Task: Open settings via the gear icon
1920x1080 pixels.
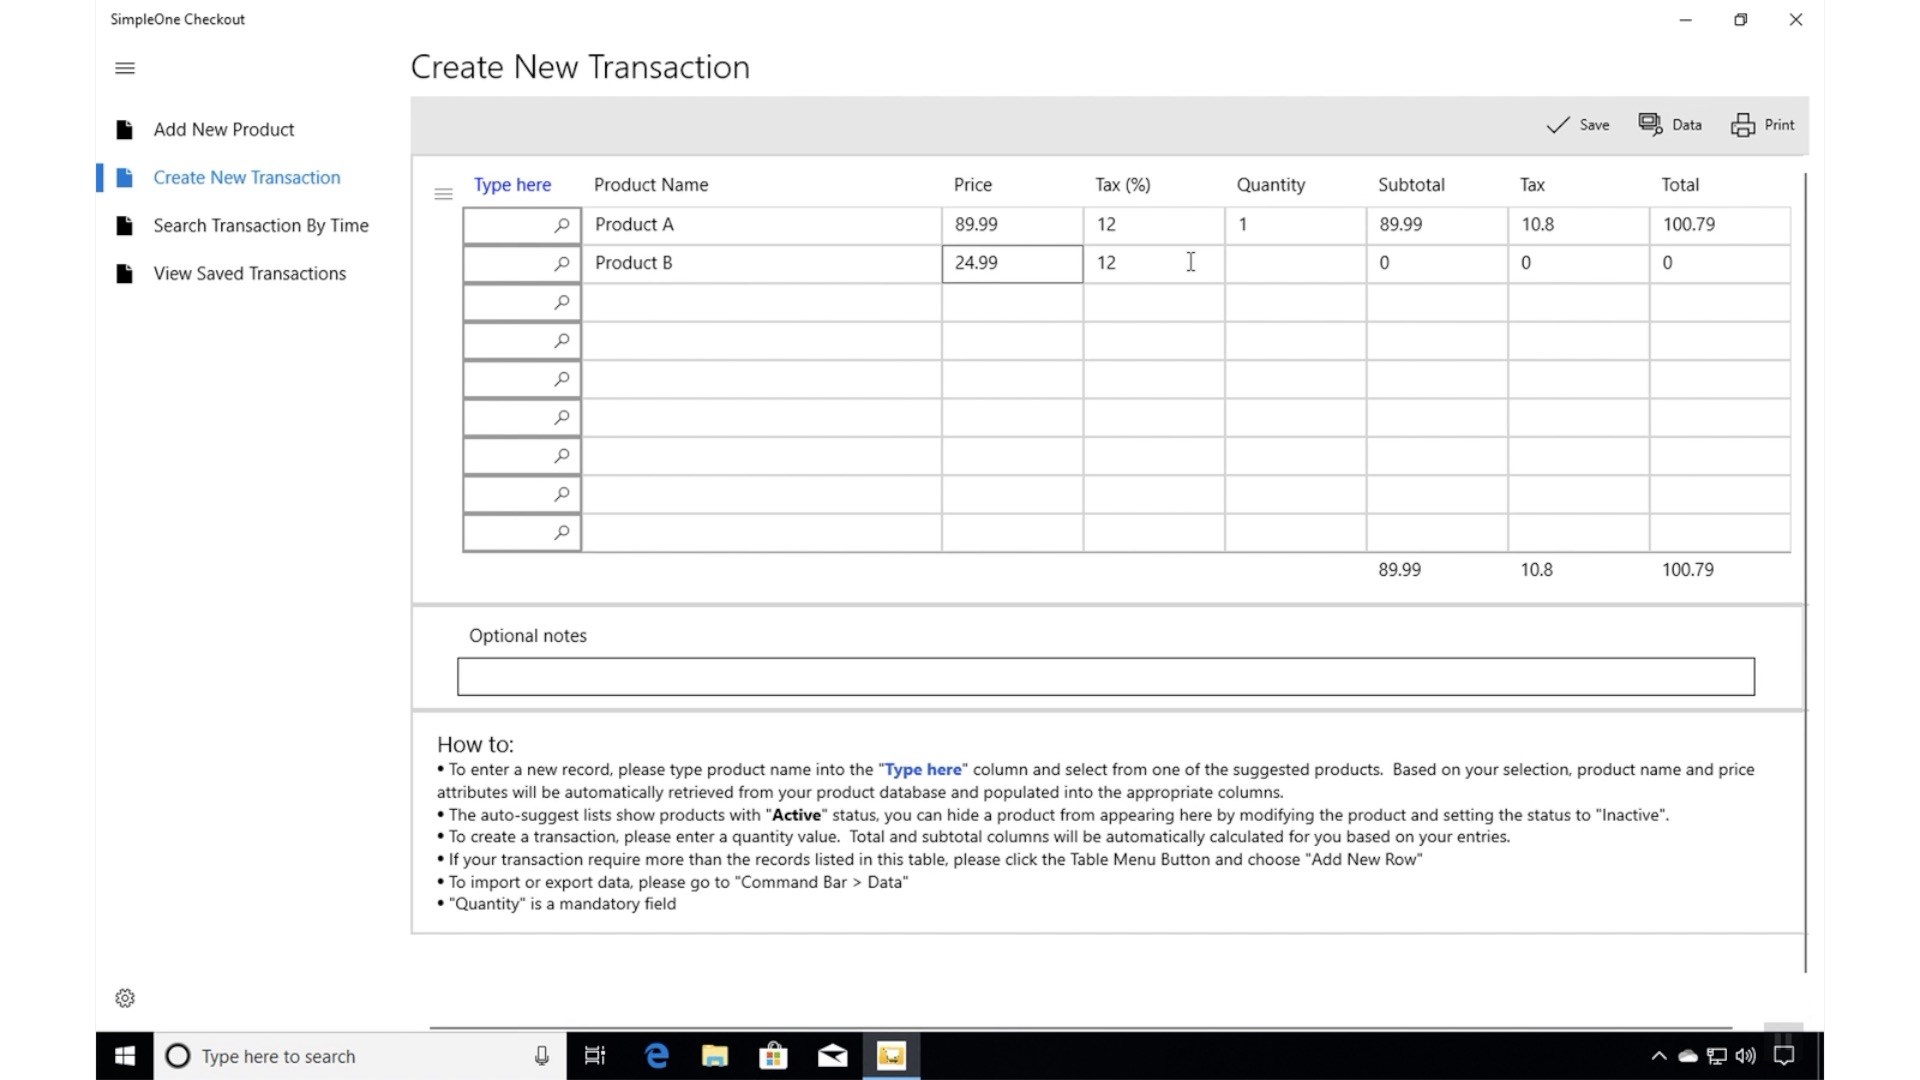Action: [125, 998]
